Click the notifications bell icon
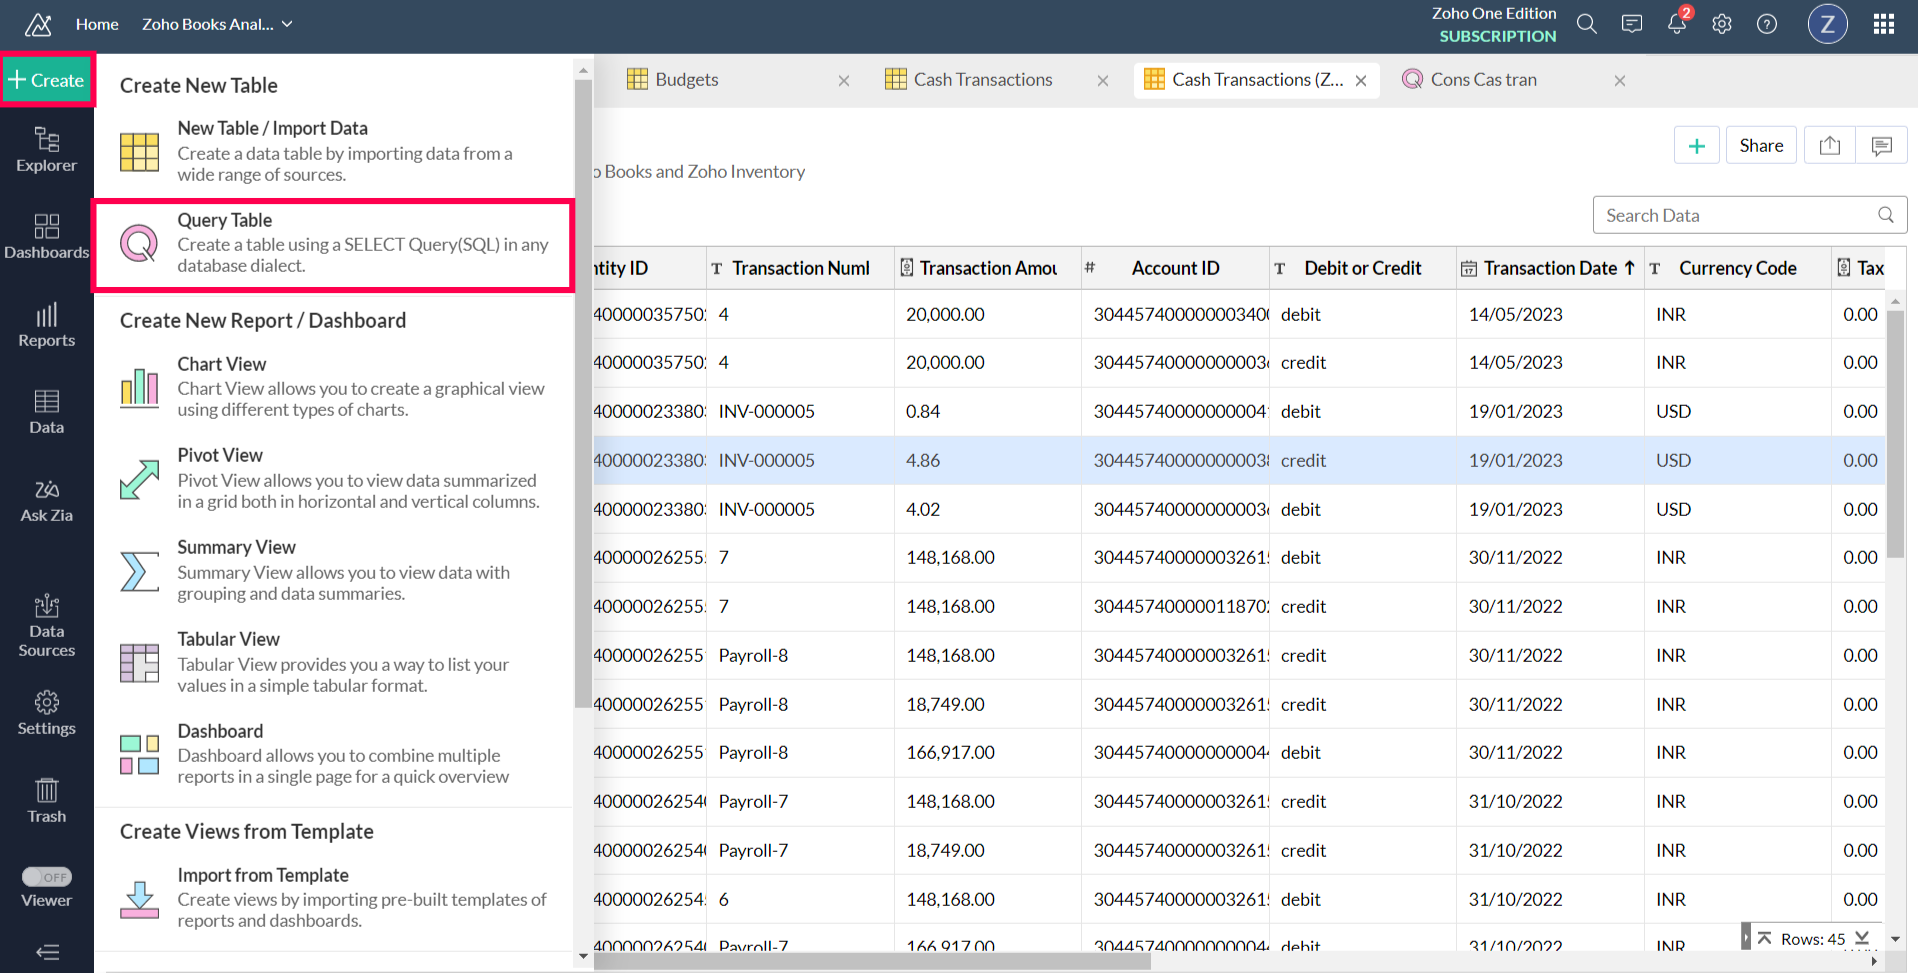Image resolution: width=1918 pixels, height=973 pixels. [1677, 24]
